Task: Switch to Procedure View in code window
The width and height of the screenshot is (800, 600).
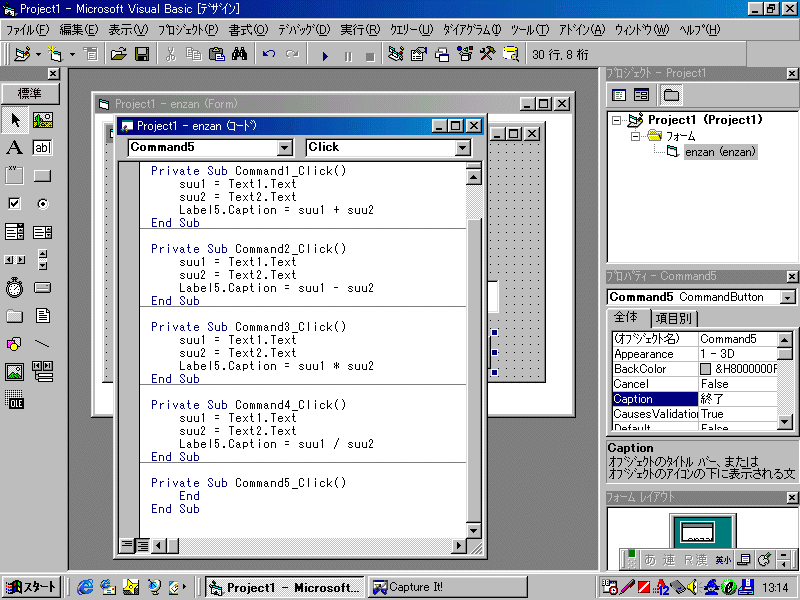Action: [x=127, y=545]
